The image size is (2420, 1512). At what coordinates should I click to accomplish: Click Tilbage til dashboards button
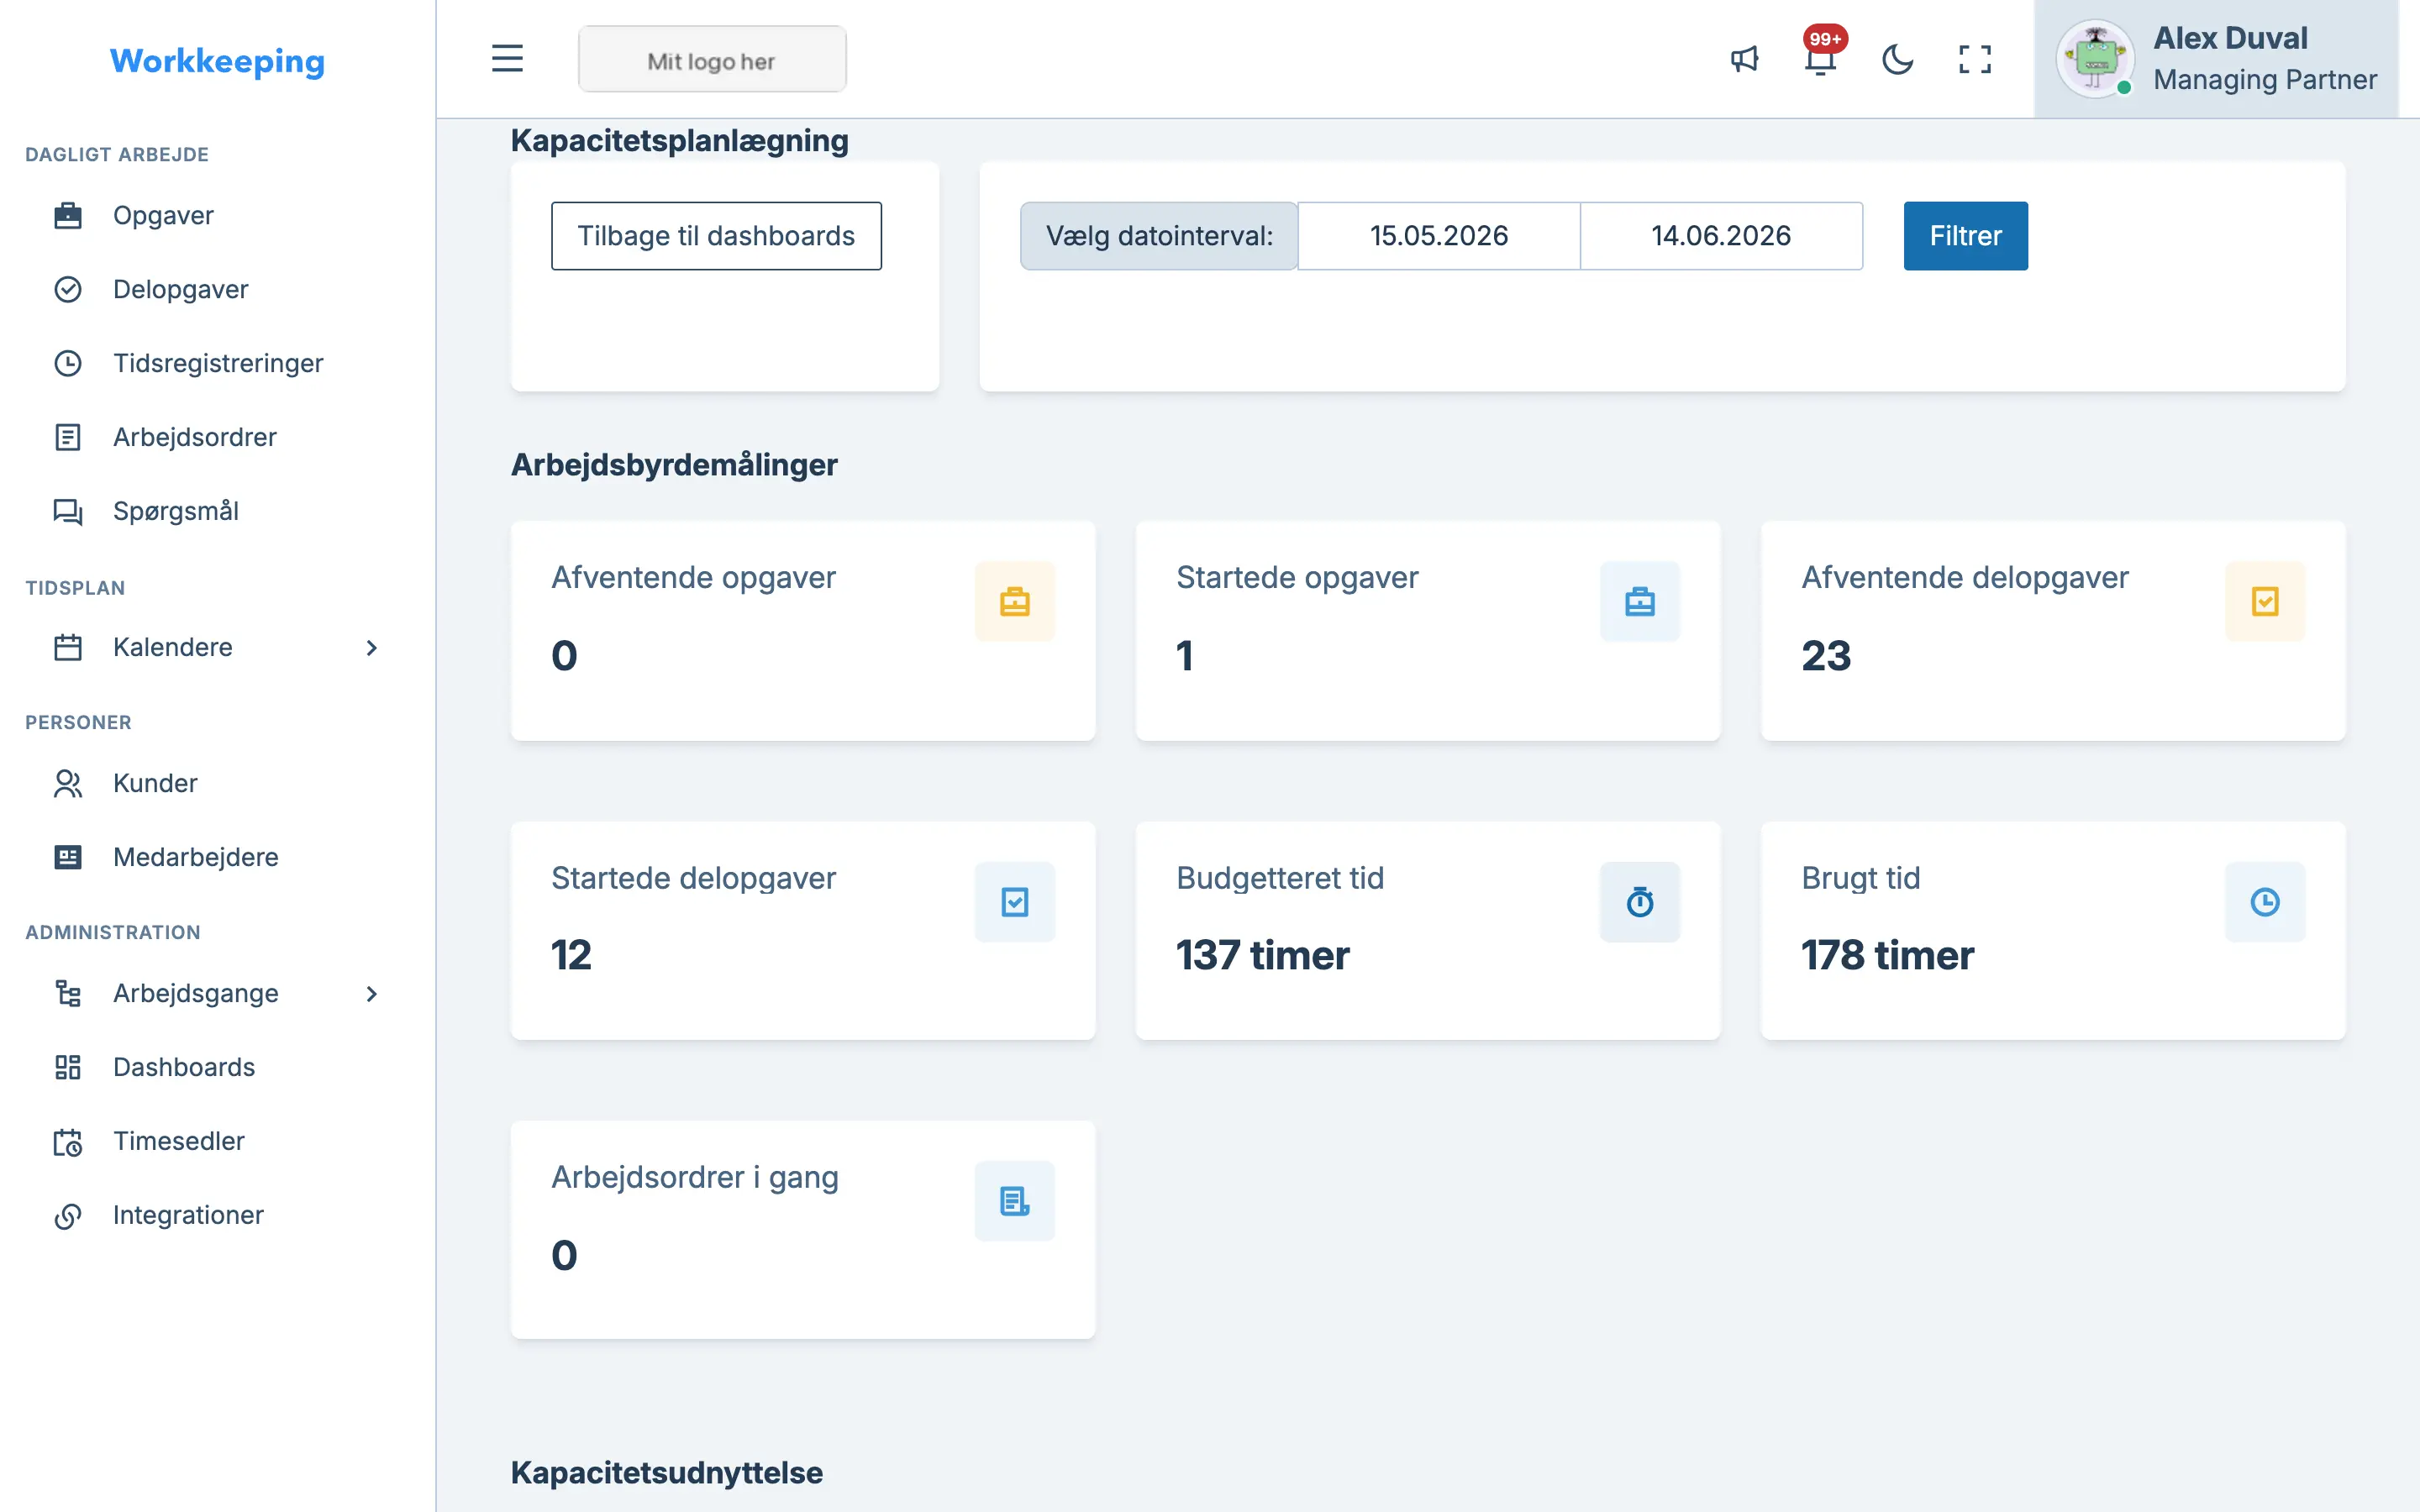click(716, 236)
